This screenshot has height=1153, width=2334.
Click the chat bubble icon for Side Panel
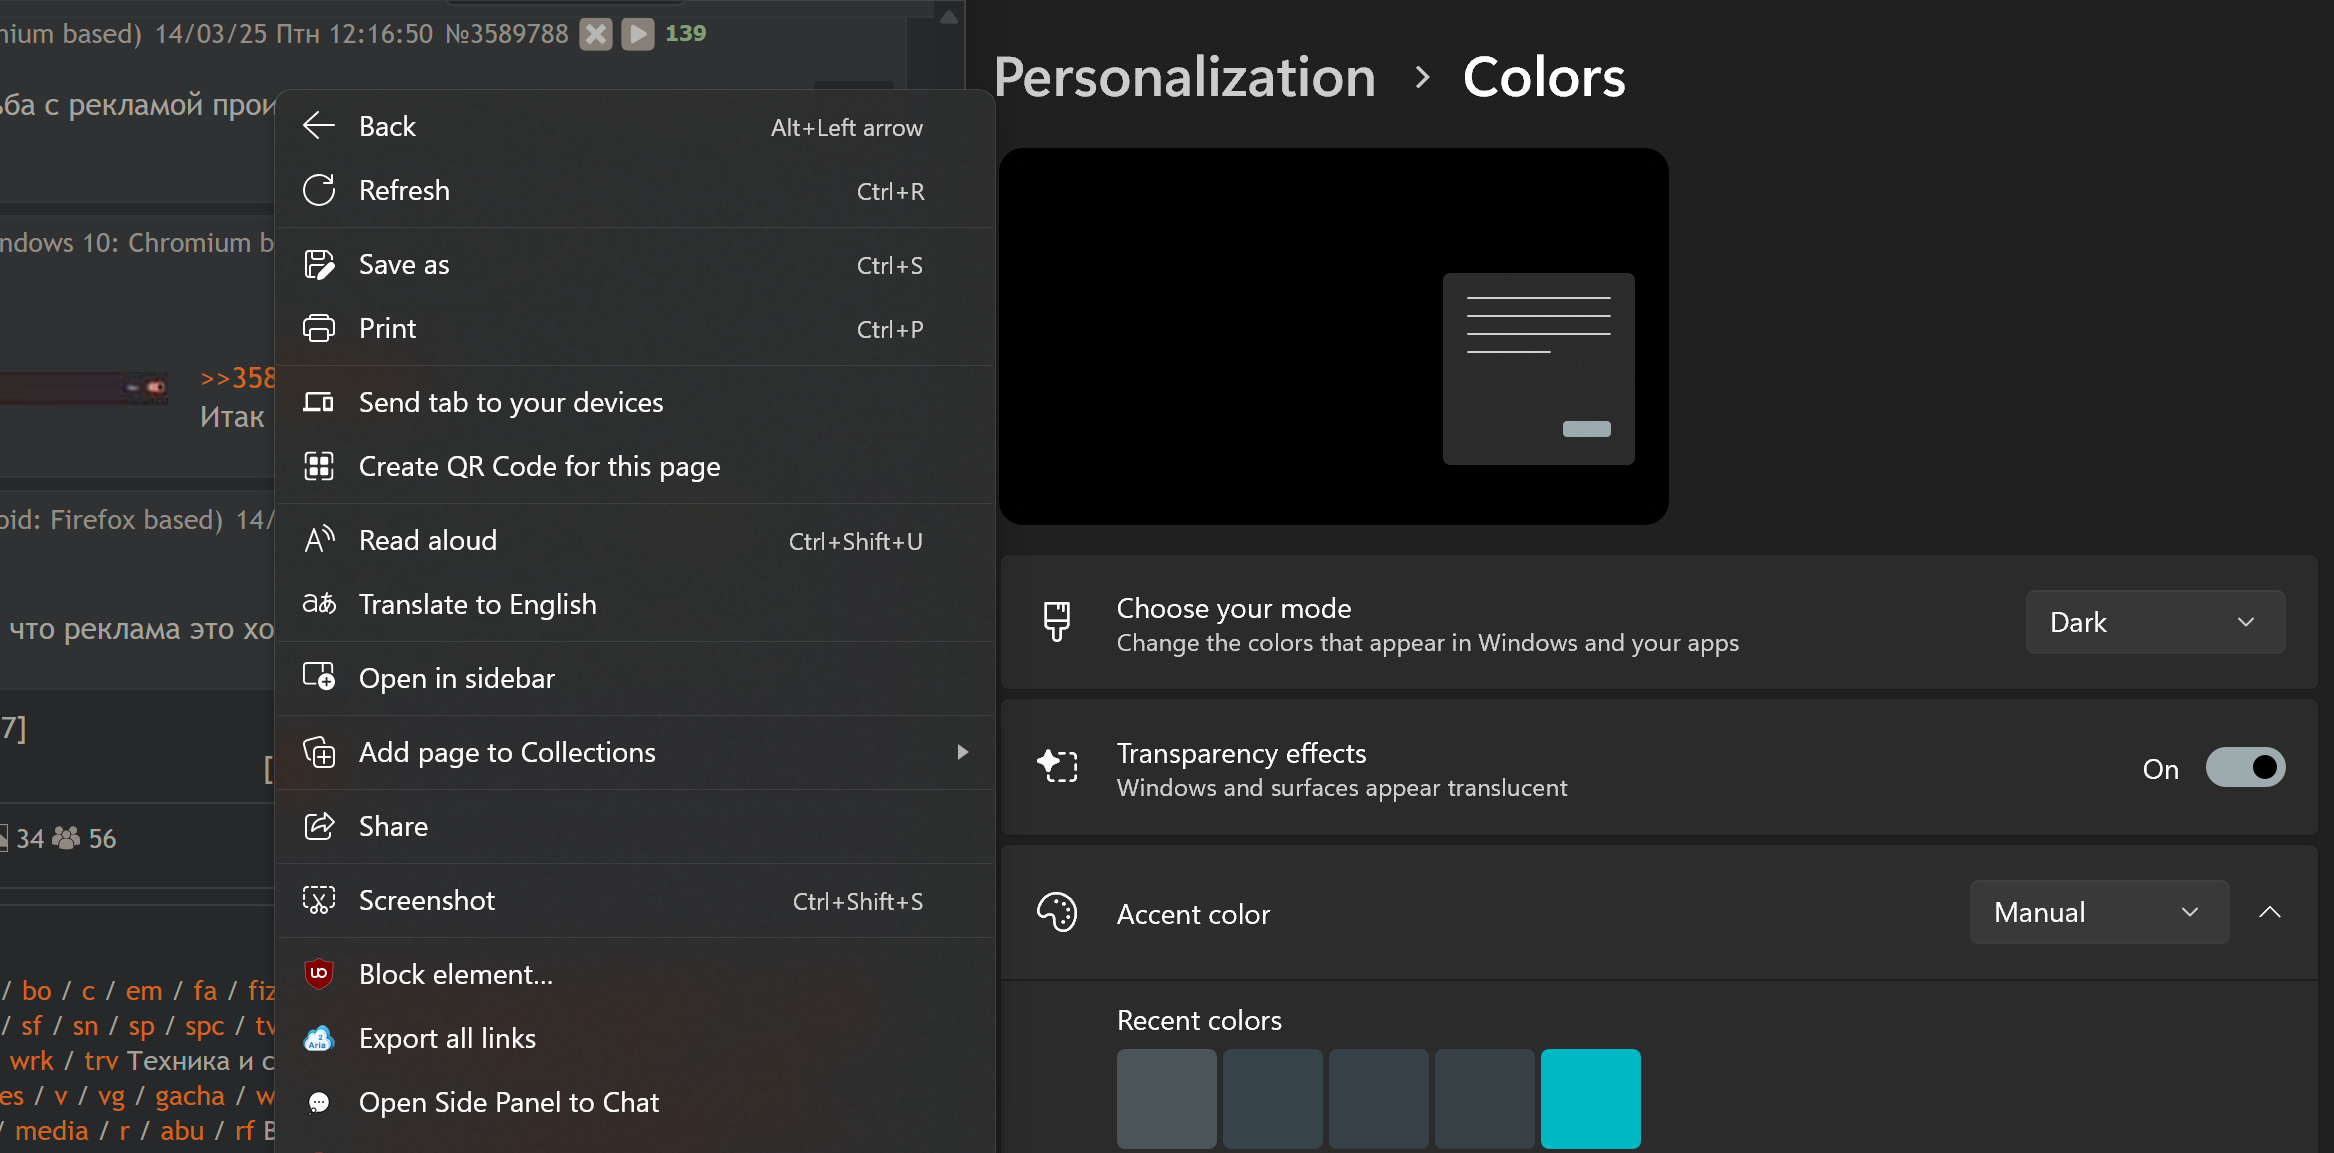319,1102
